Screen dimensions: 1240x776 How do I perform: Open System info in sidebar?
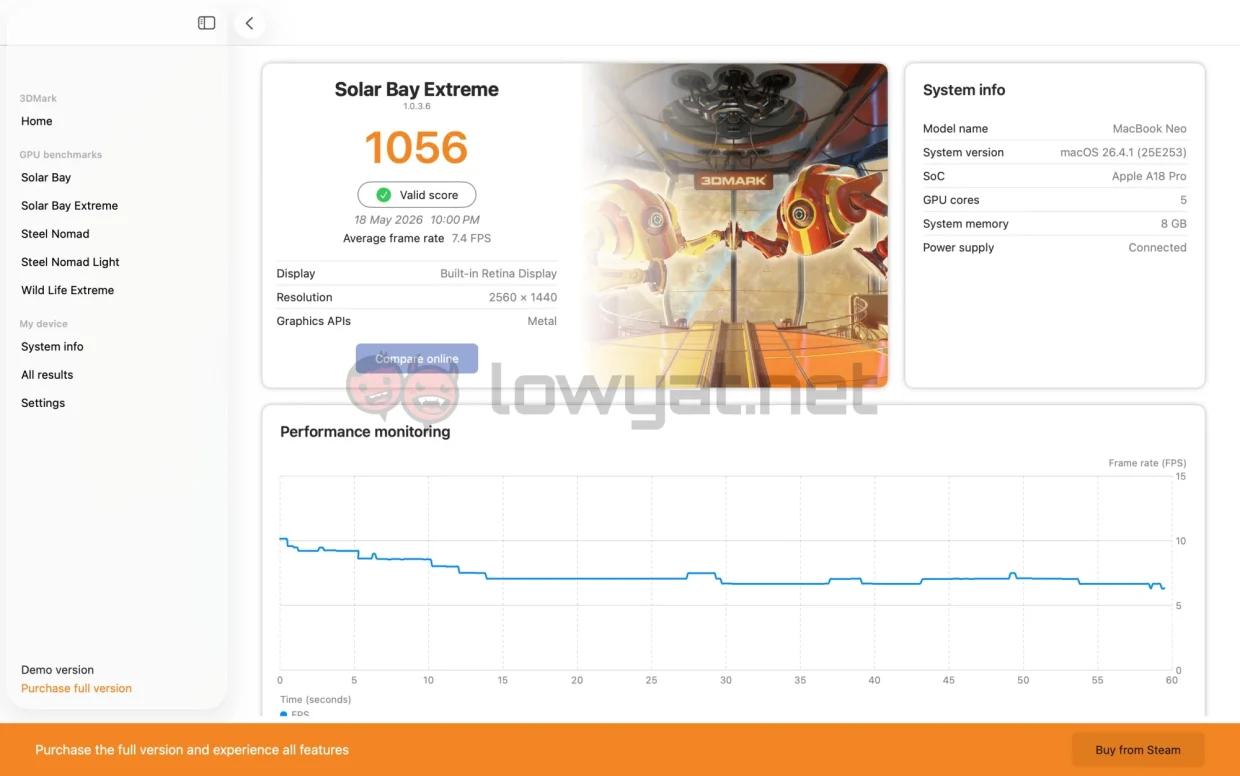click(52, 346)
